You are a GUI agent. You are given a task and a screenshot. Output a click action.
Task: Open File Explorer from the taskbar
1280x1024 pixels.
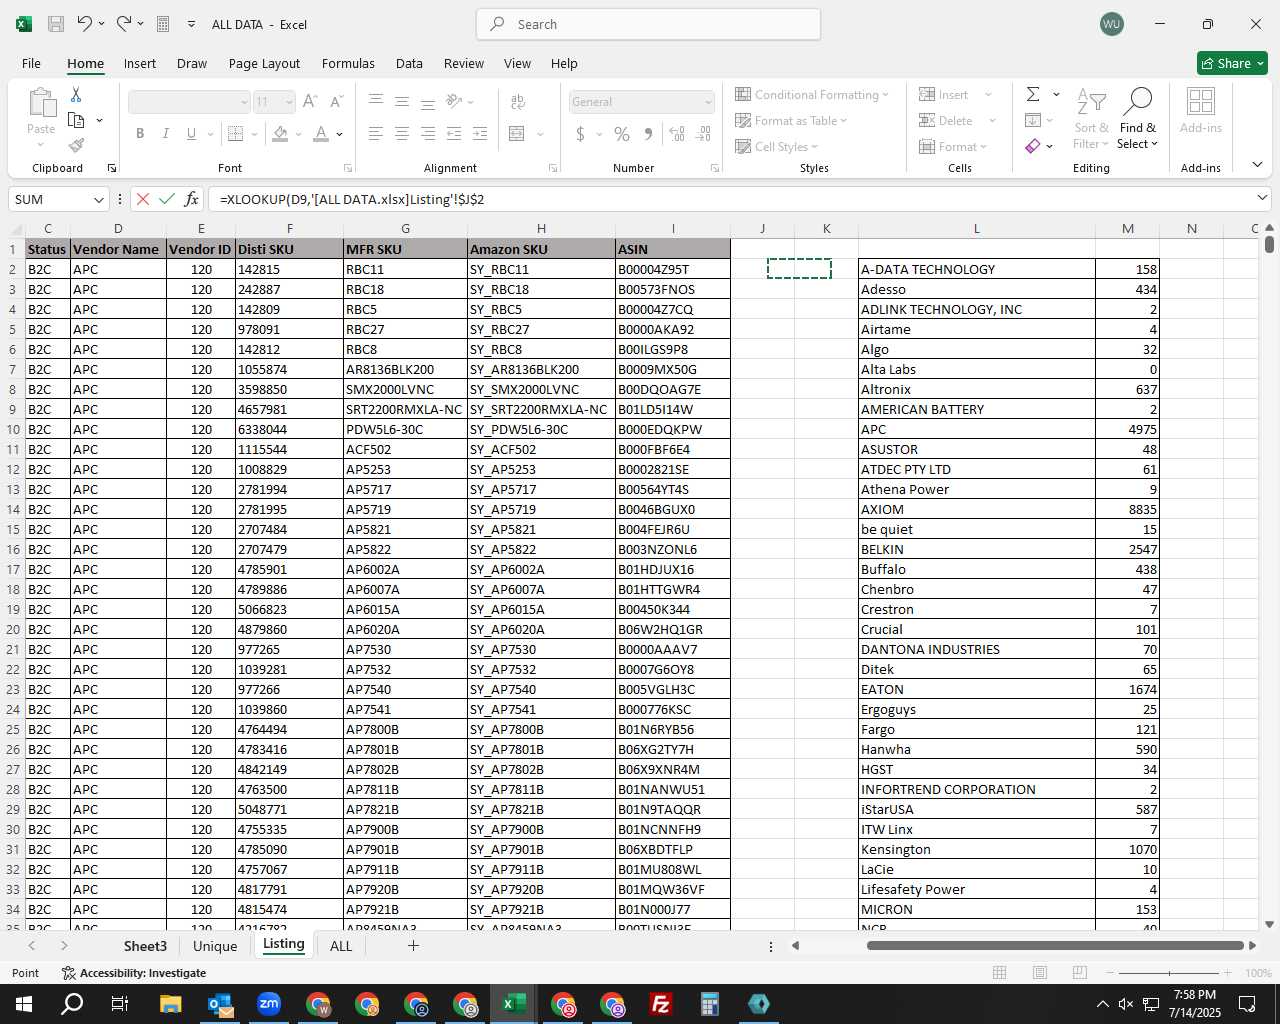(x=171, y=1004)
